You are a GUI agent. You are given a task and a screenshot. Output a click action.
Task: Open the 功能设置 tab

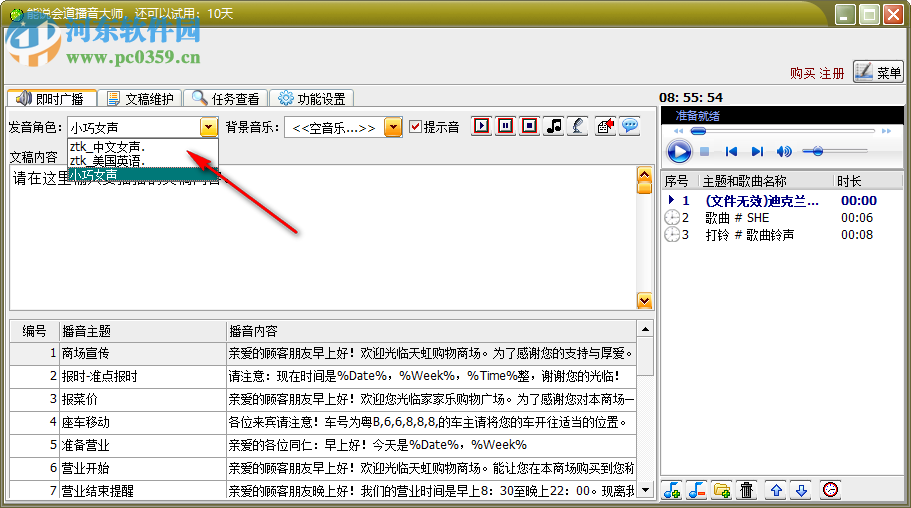pyautogui.click(x=312, y=99)
